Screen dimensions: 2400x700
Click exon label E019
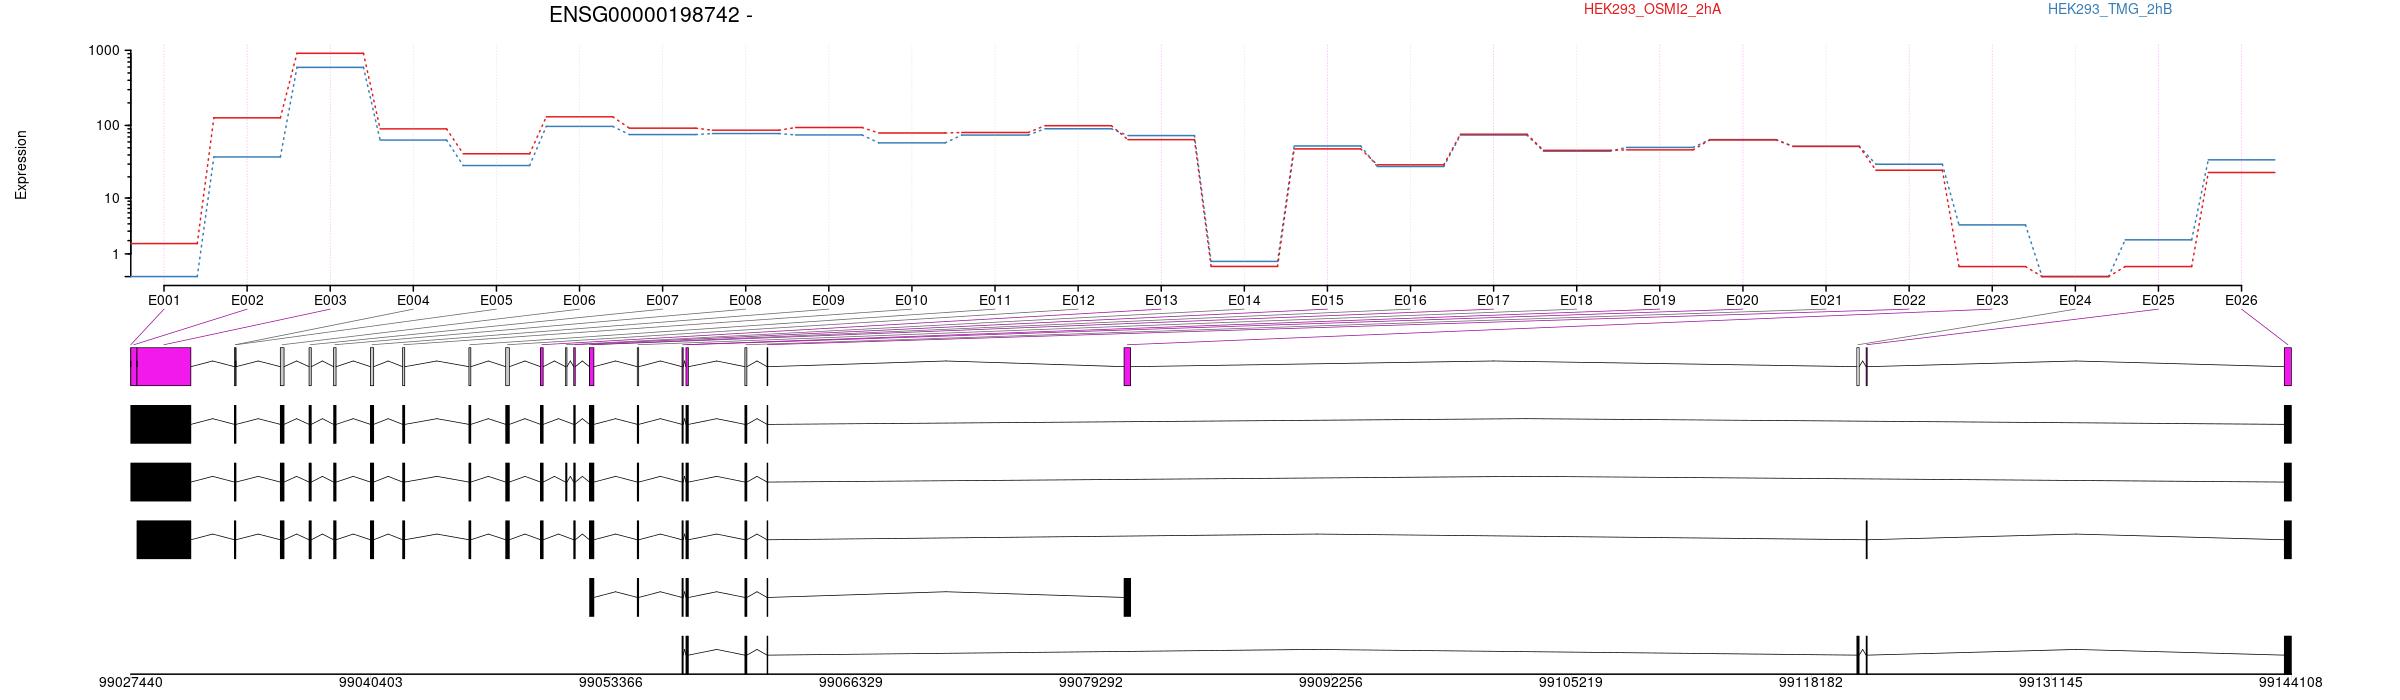(1659, 300)
